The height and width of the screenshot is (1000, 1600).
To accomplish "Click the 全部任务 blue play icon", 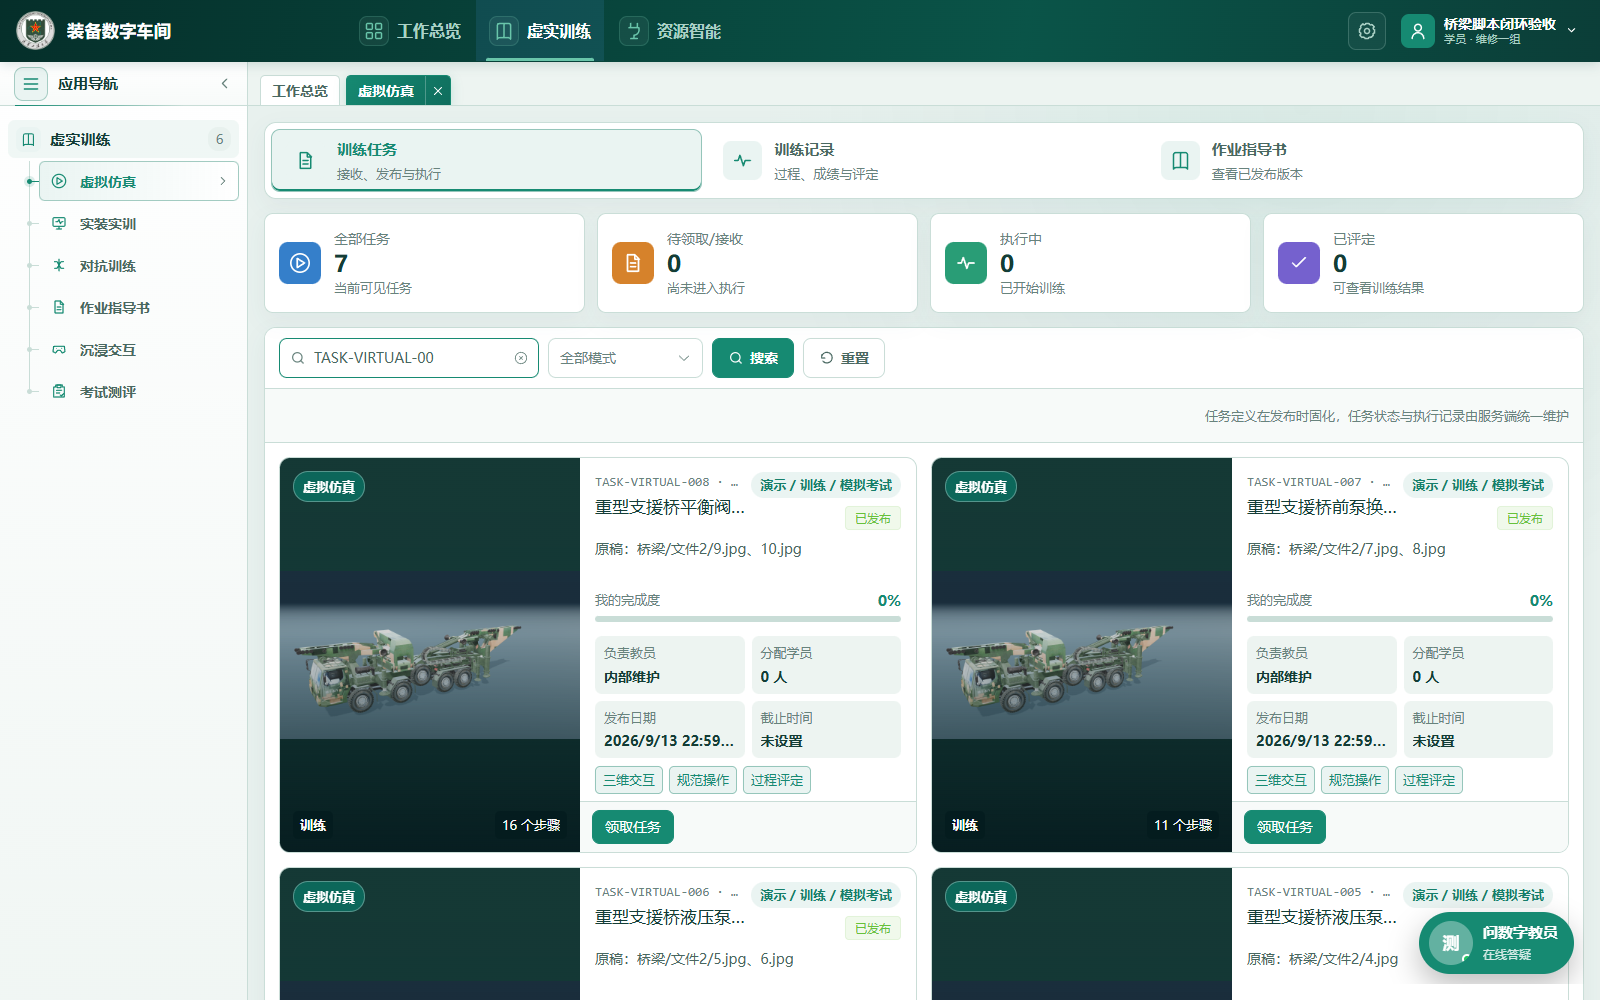I will 300,263.
